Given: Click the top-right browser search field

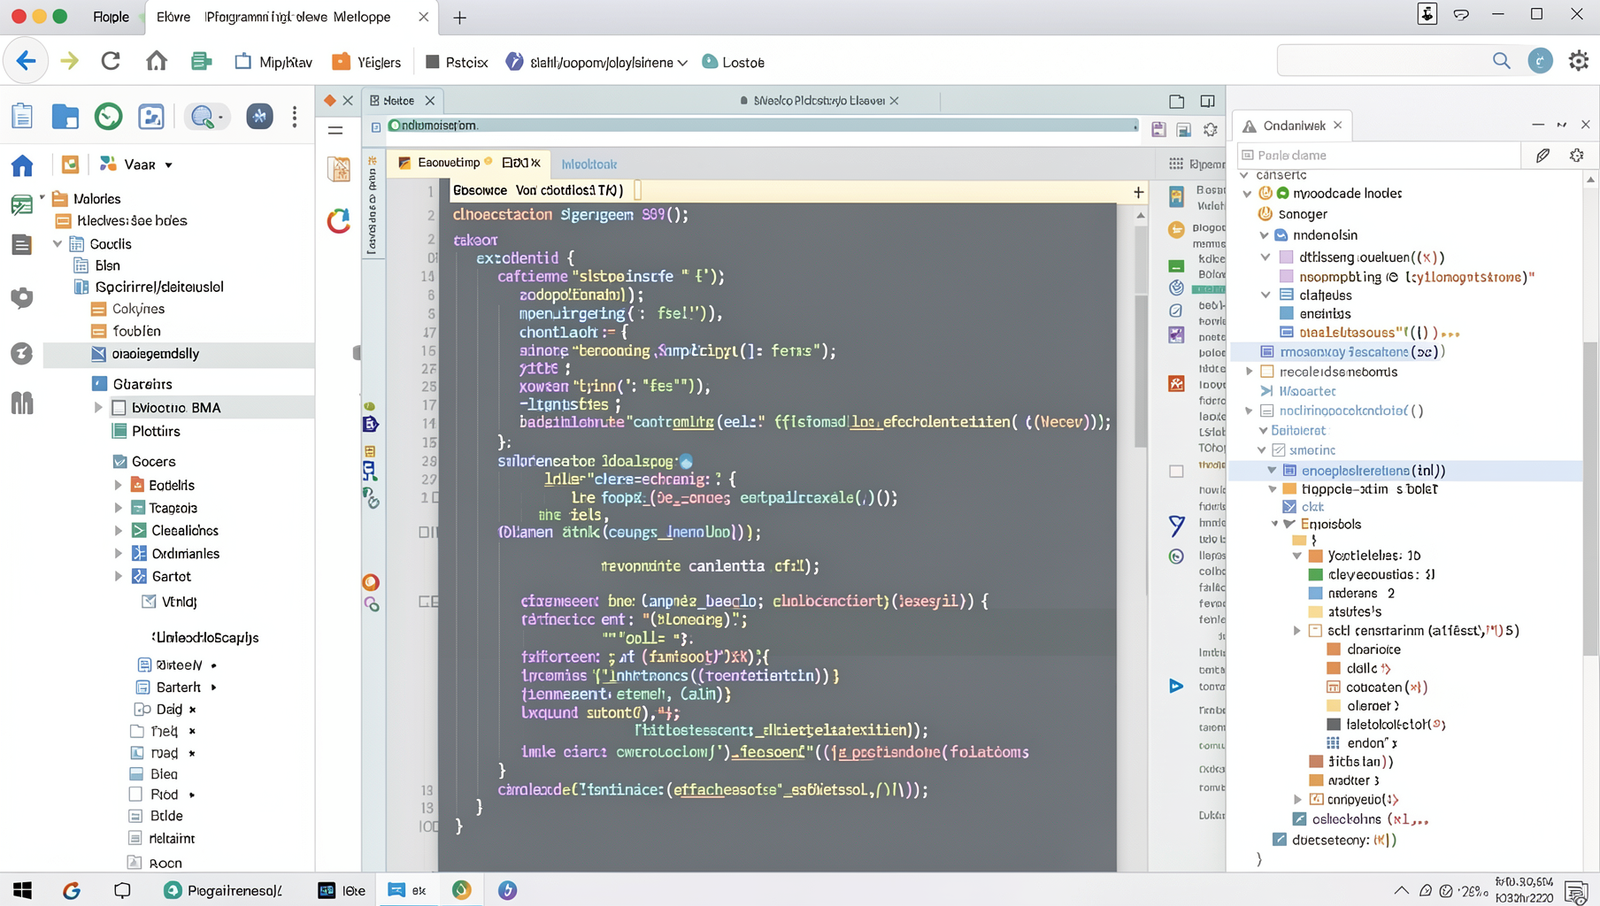Looking at the screenshot, I should 1398,61.
